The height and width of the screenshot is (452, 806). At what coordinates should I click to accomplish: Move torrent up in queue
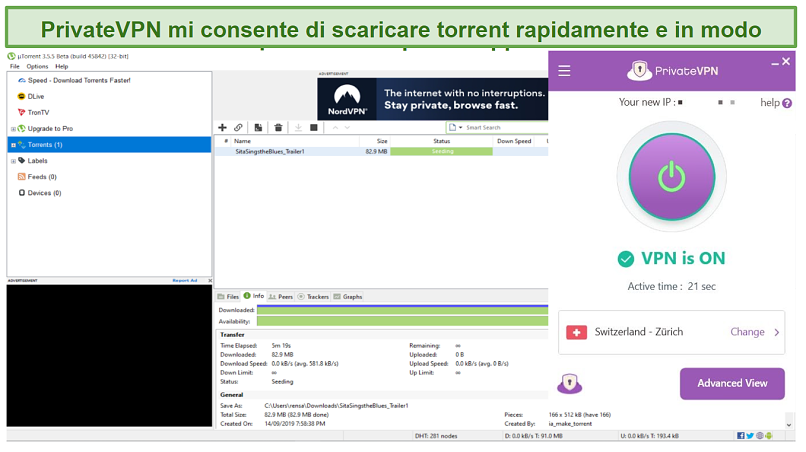click(335, 128)
